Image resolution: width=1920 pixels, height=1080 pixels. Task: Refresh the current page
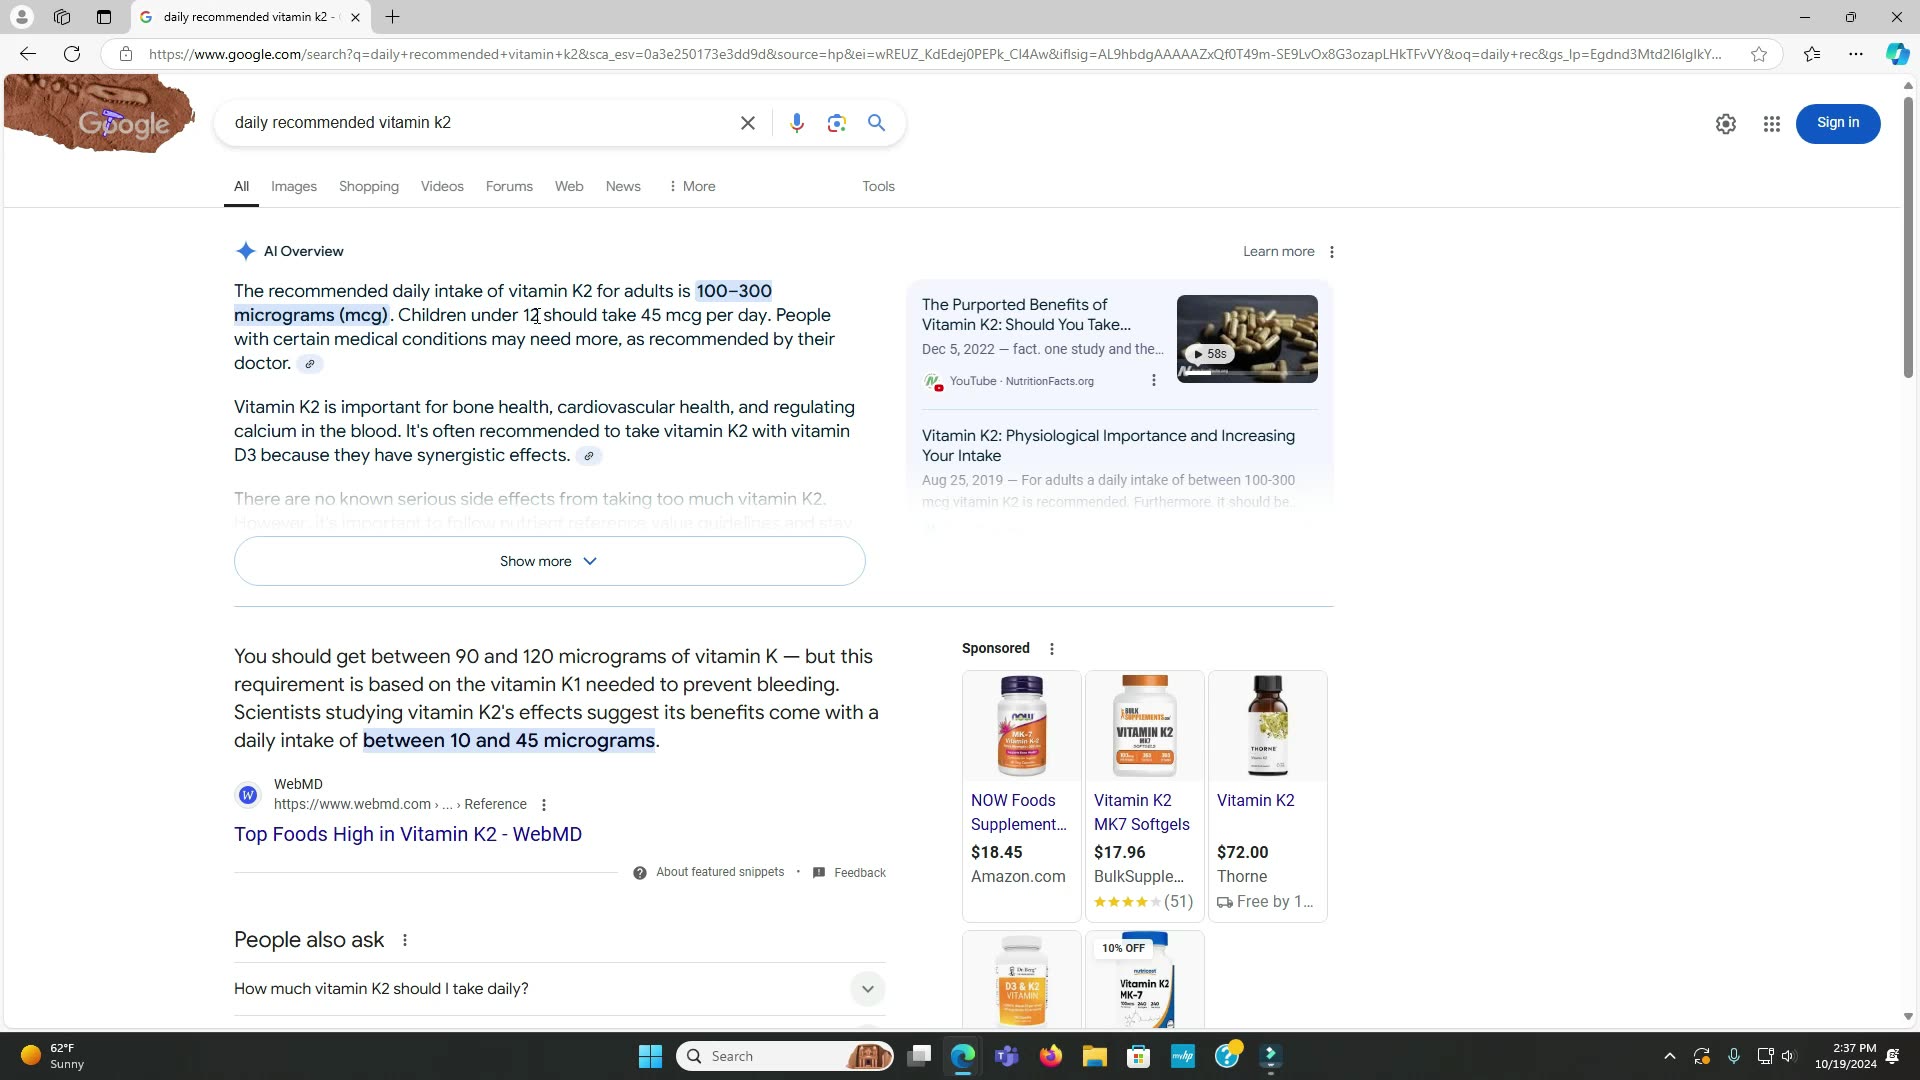[72, 54]
